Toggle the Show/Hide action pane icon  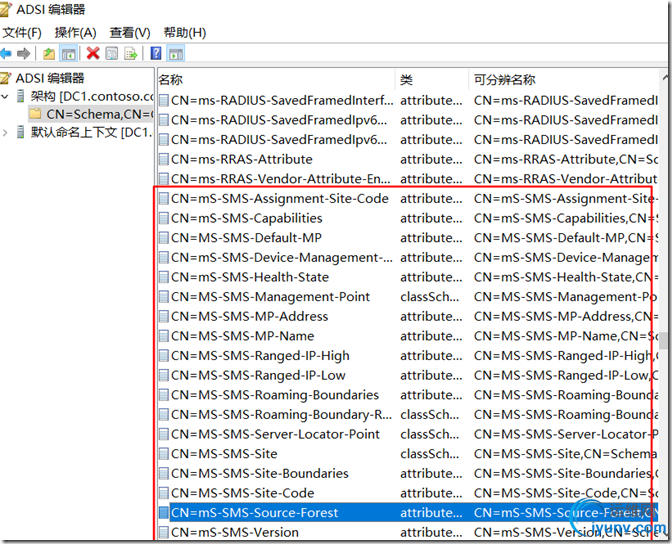[x=176, y=54]
